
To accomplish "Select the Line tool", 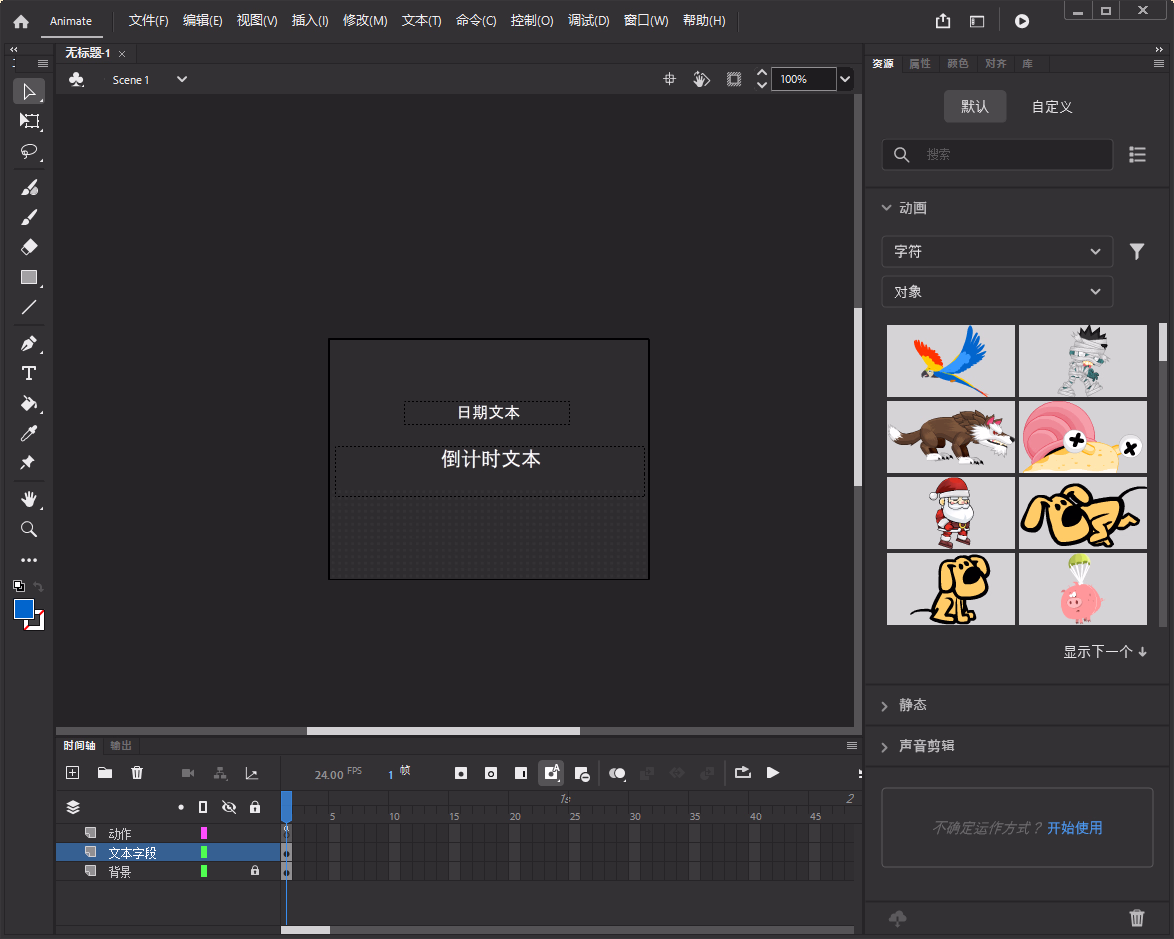I will click(28, 307).
